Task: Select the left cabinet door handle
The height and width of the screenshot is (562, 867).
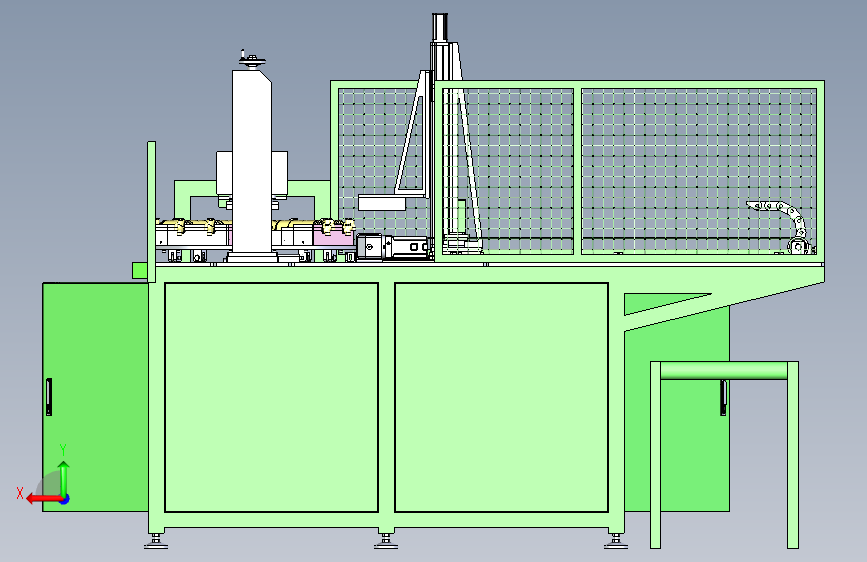Action: tap(49, 397)
